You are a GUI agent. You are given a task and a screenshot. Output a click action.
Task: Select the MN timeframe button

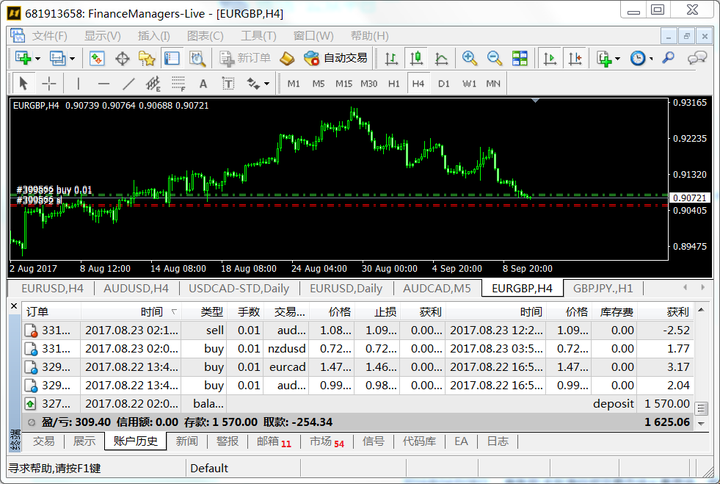[x=493, y=84]
